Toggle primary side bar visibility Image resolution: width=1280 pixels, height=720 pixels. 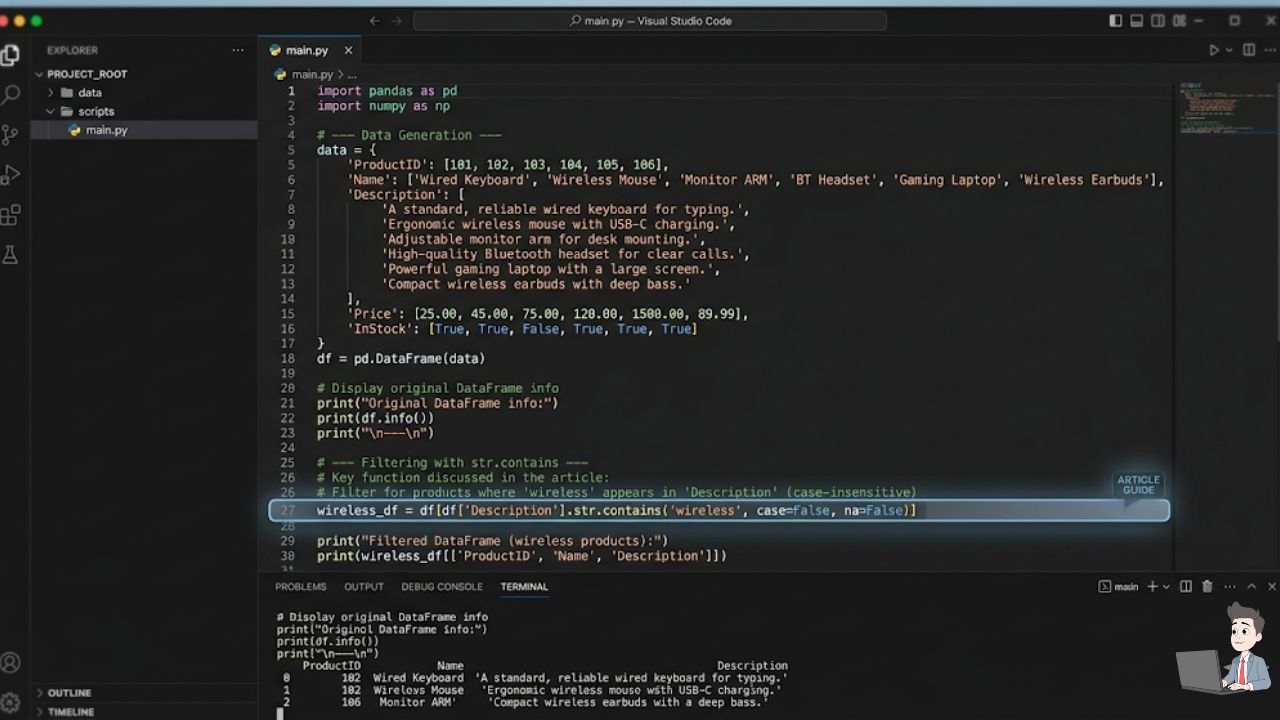pyautogui.click(x=1116, y=20)
